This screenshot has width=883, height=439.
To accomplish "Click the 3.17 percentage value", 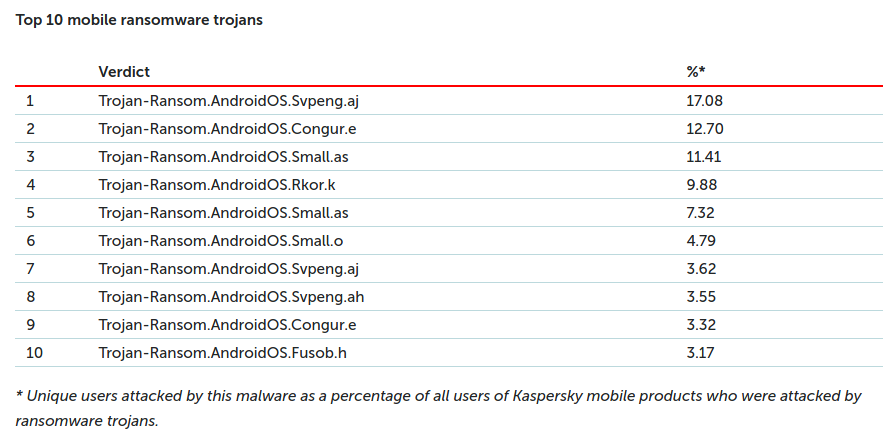I will [x=701, y=353].
